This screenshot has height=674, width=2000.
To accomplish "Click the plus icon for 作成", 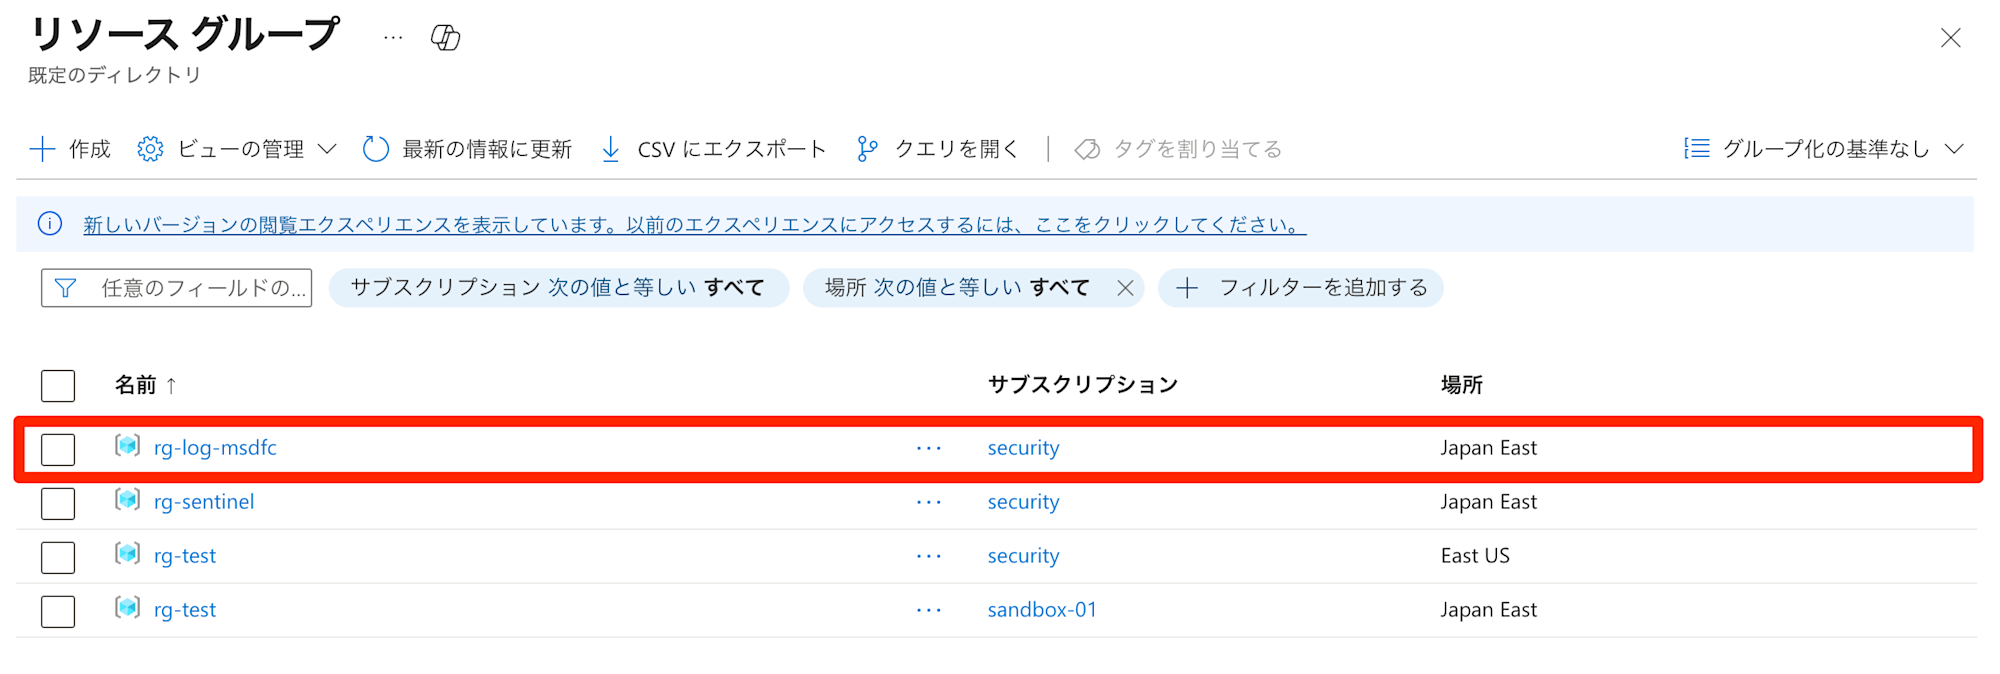I will (42, 149).
